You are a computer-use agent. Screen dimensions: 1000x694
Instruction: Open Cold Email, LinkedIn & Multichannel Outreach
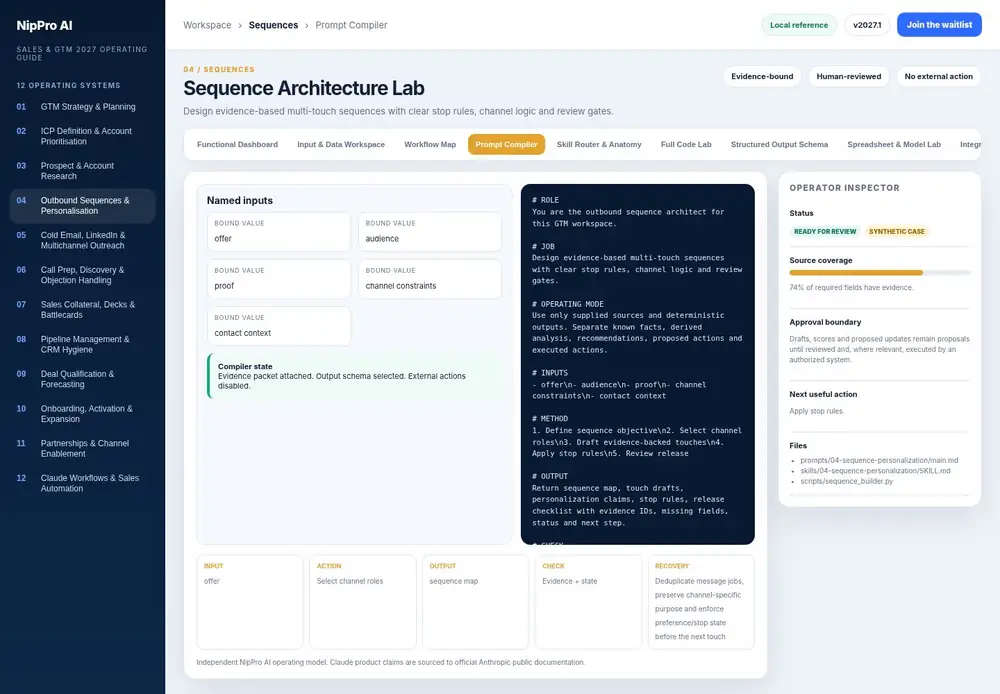82,240
